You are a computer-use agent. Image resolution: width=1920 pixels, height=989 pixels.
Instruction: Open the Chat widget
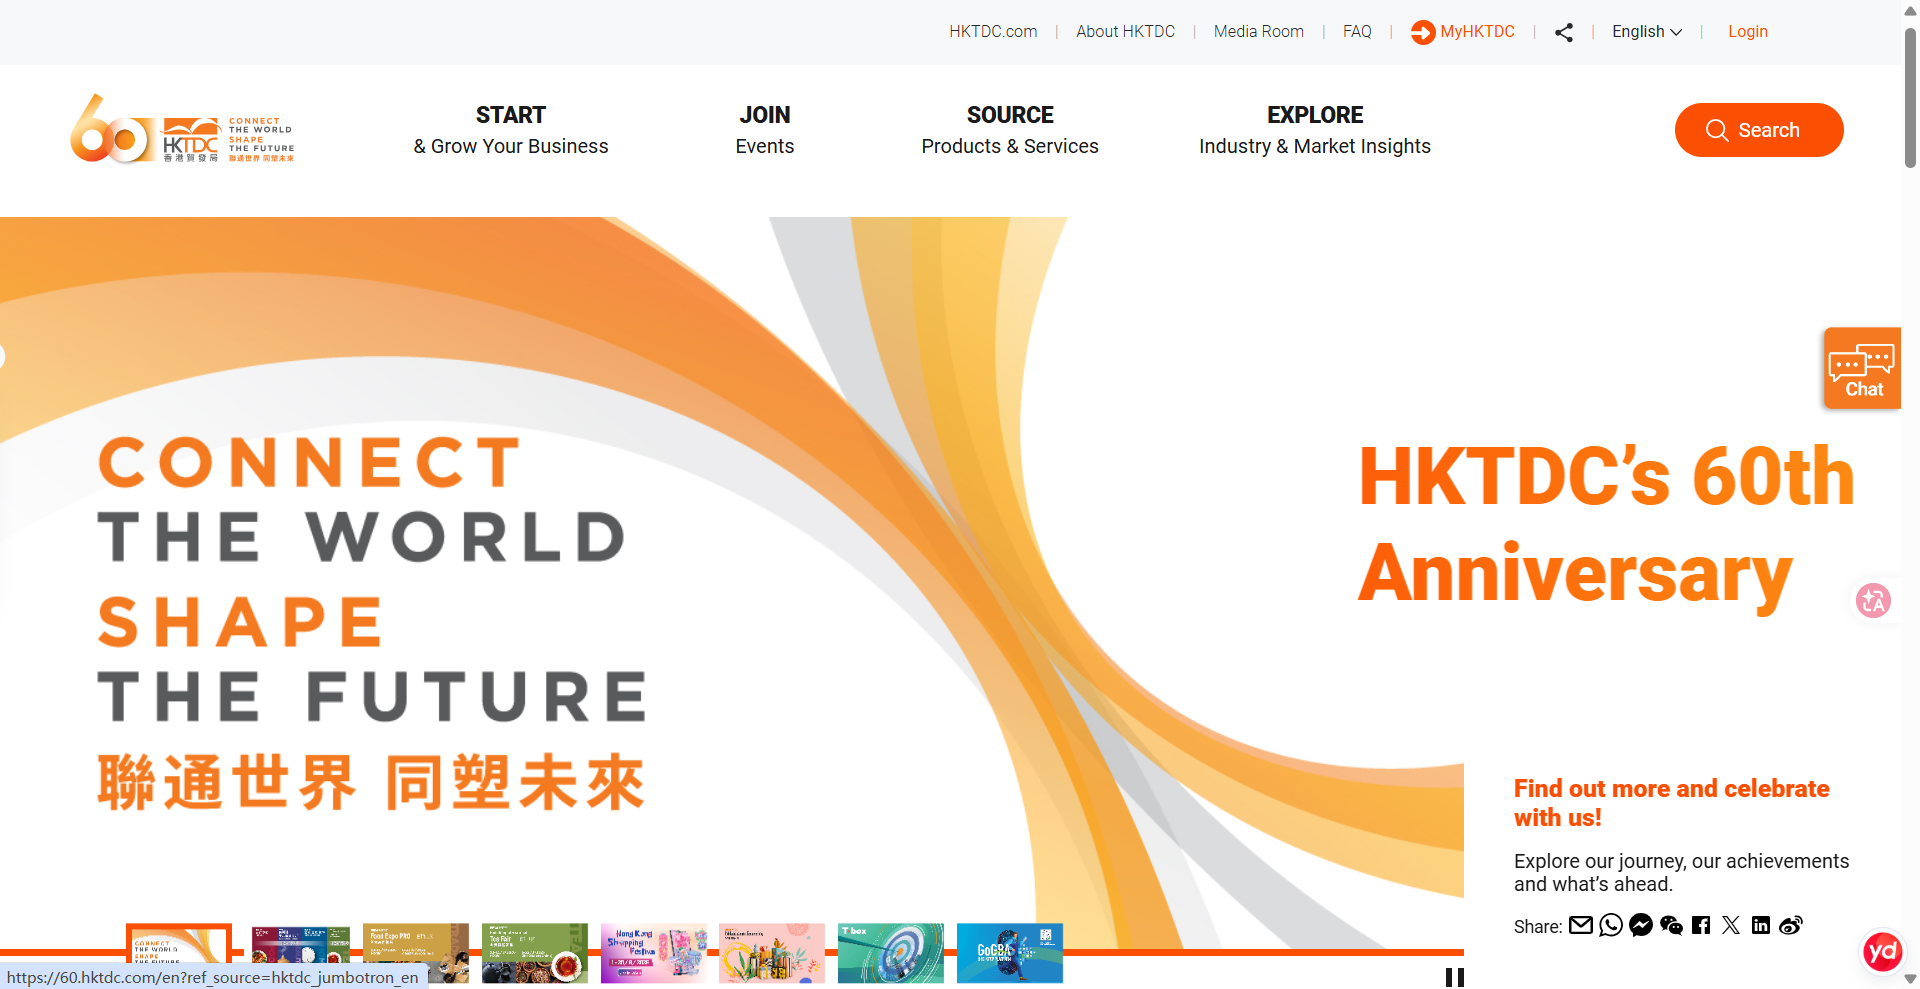[x=1862, y=368]
